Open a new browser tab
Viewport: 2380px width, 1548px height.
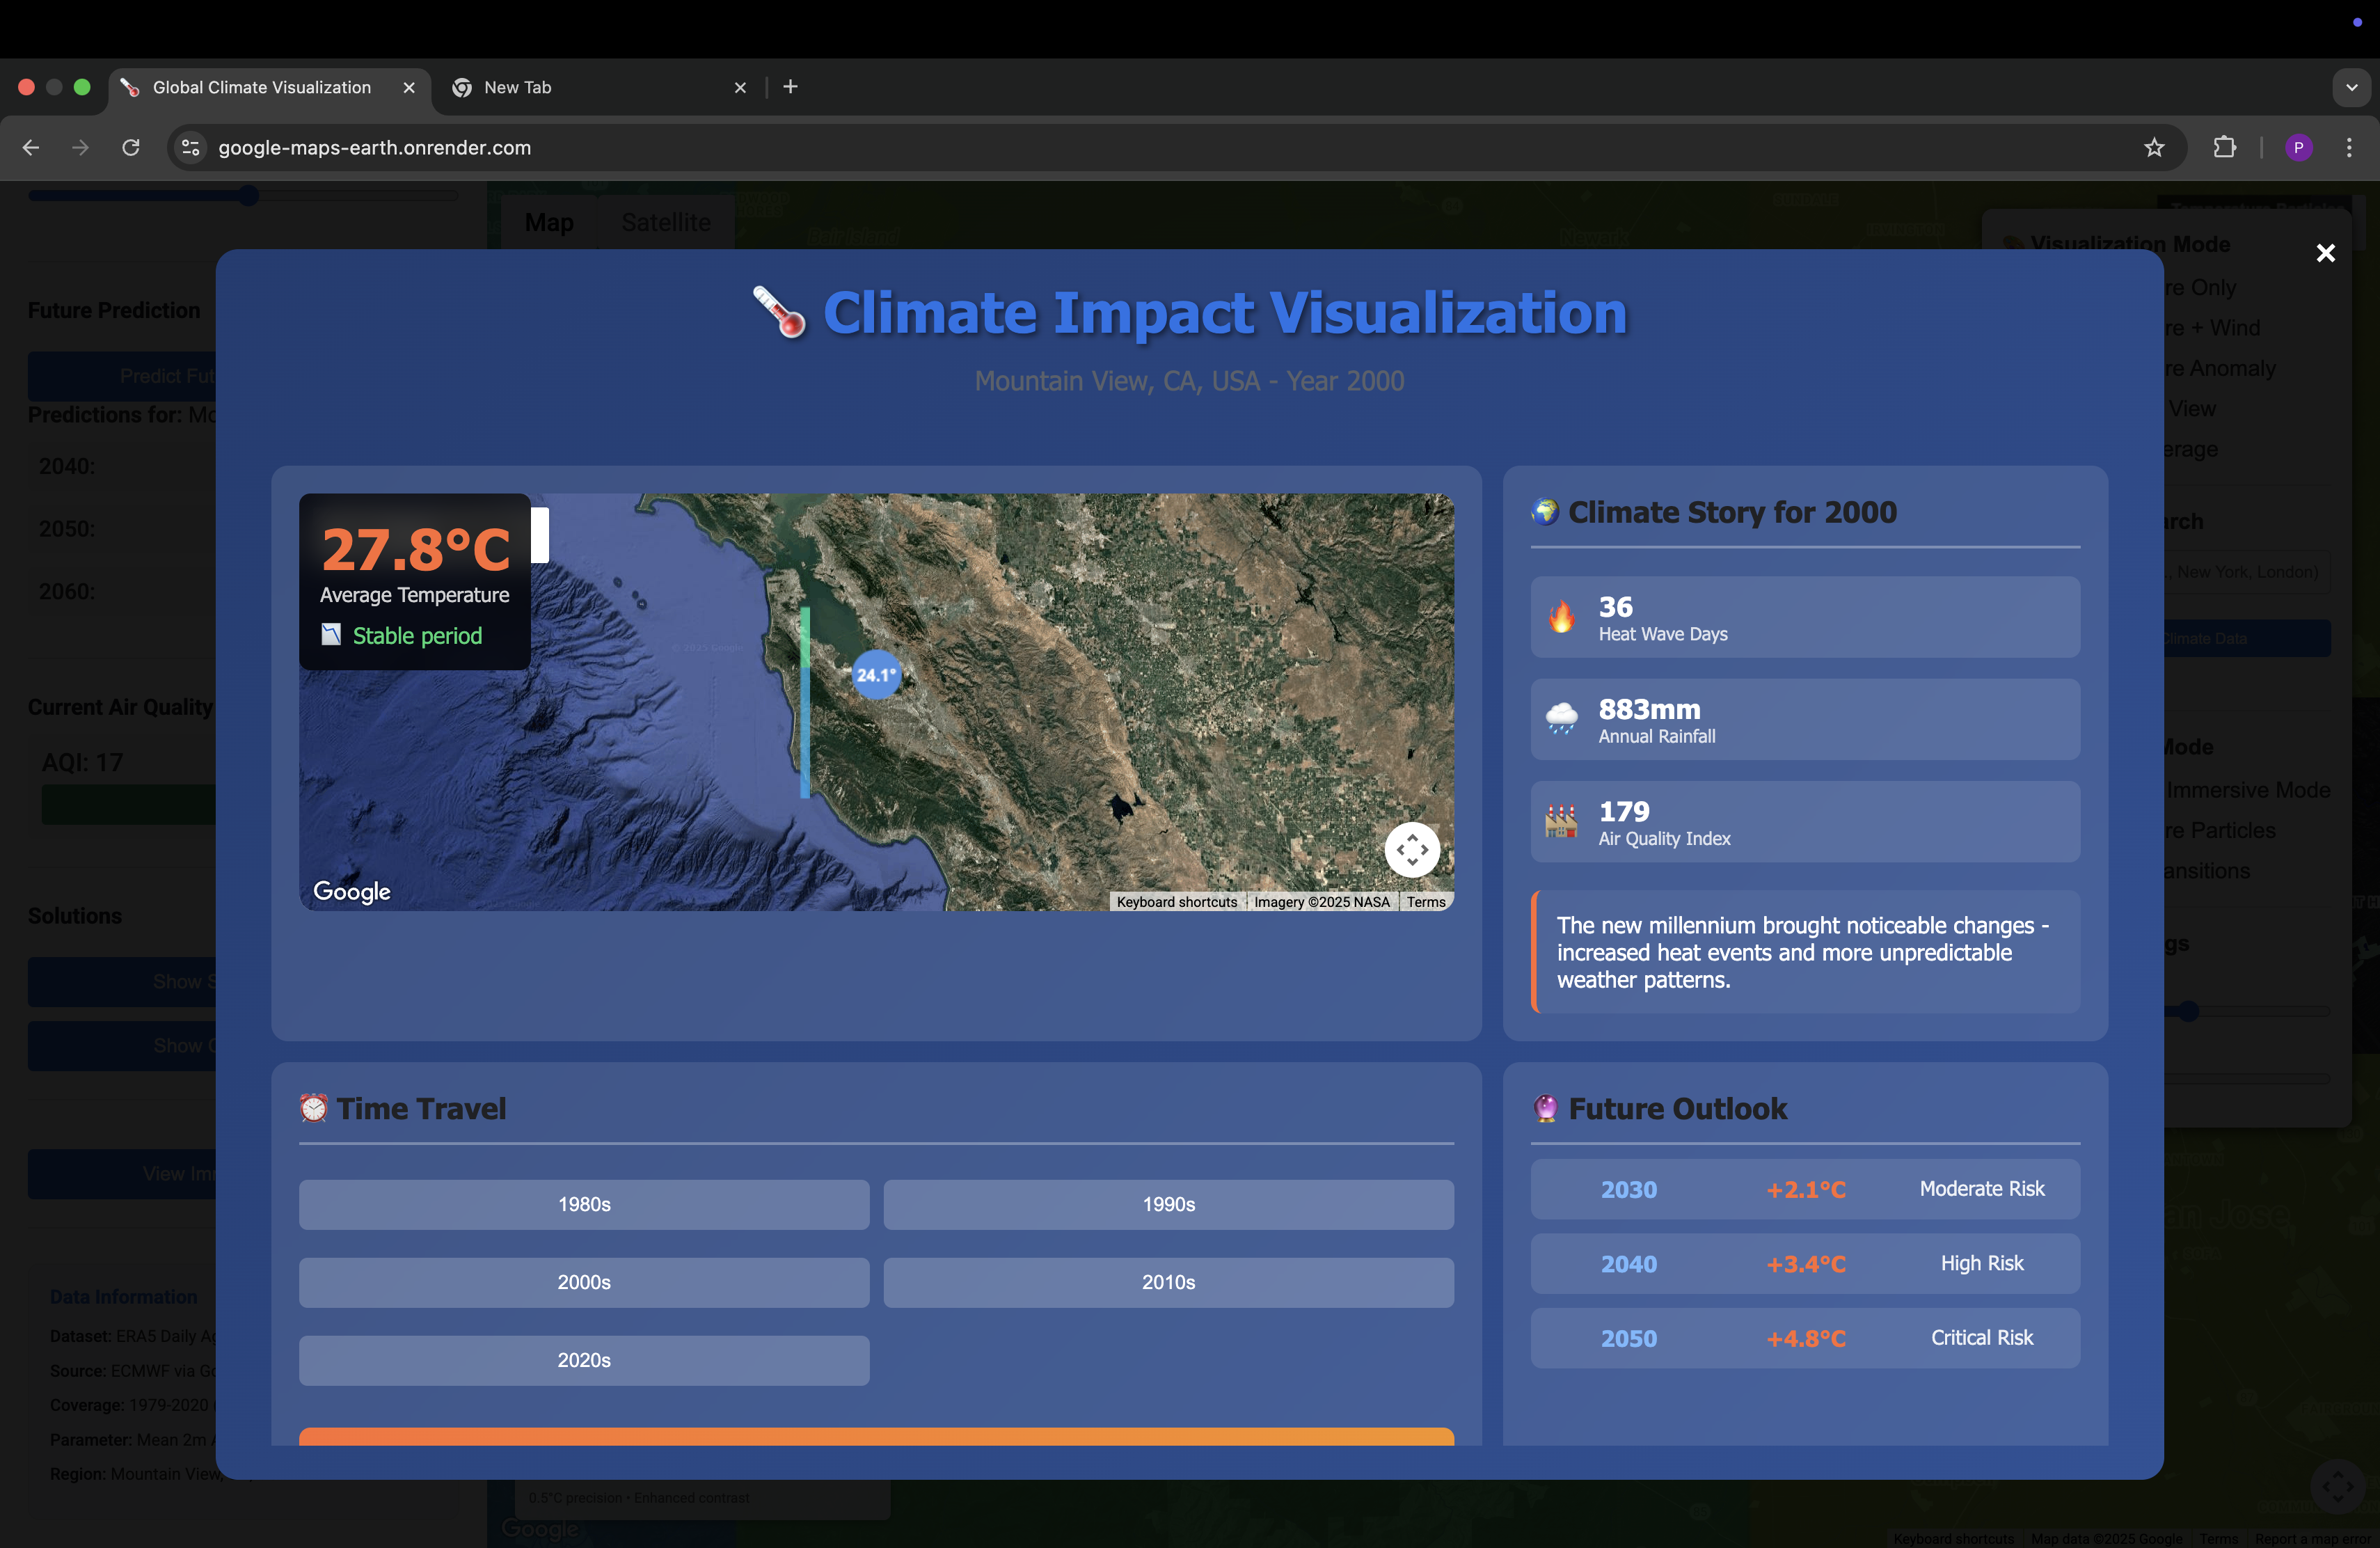pos(790,87)
